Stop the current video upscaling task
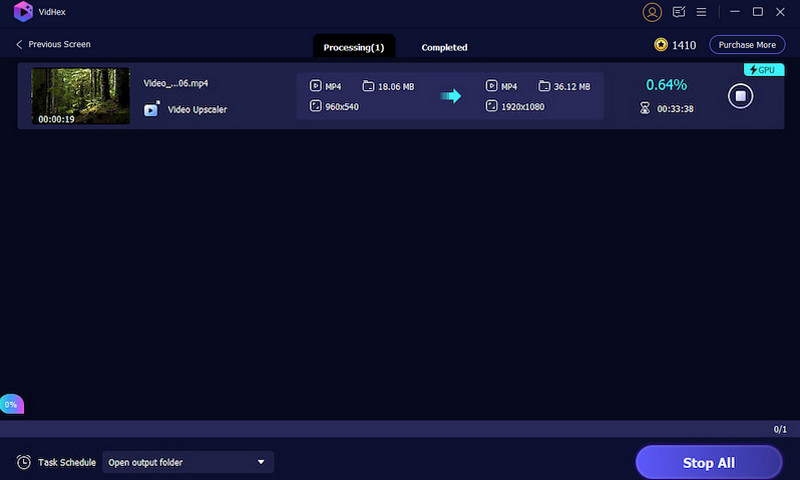Viewport: 800px width, 480px height. click(x=740, y=96)
